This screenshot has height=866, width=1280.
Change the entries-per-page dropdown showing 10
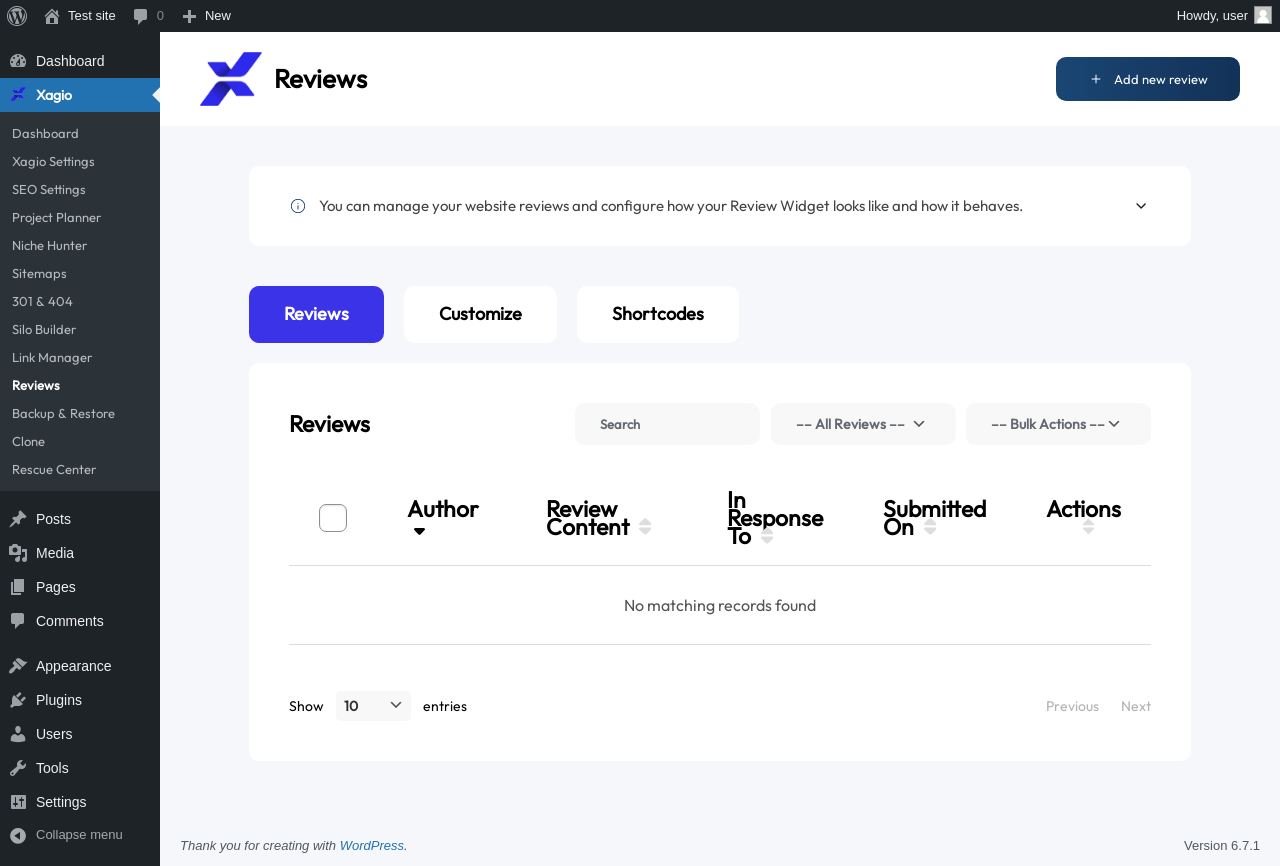click(x=373, y=706)
